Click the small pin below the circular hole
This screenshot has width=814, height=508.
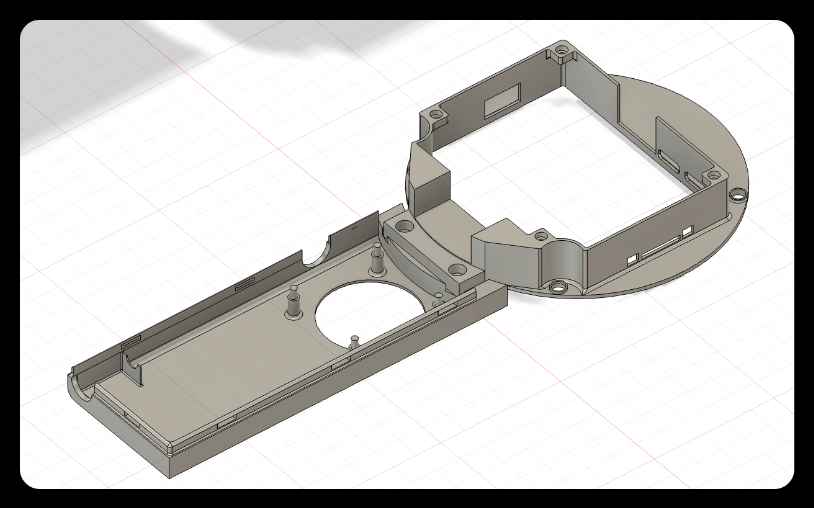tap(355, 340)
